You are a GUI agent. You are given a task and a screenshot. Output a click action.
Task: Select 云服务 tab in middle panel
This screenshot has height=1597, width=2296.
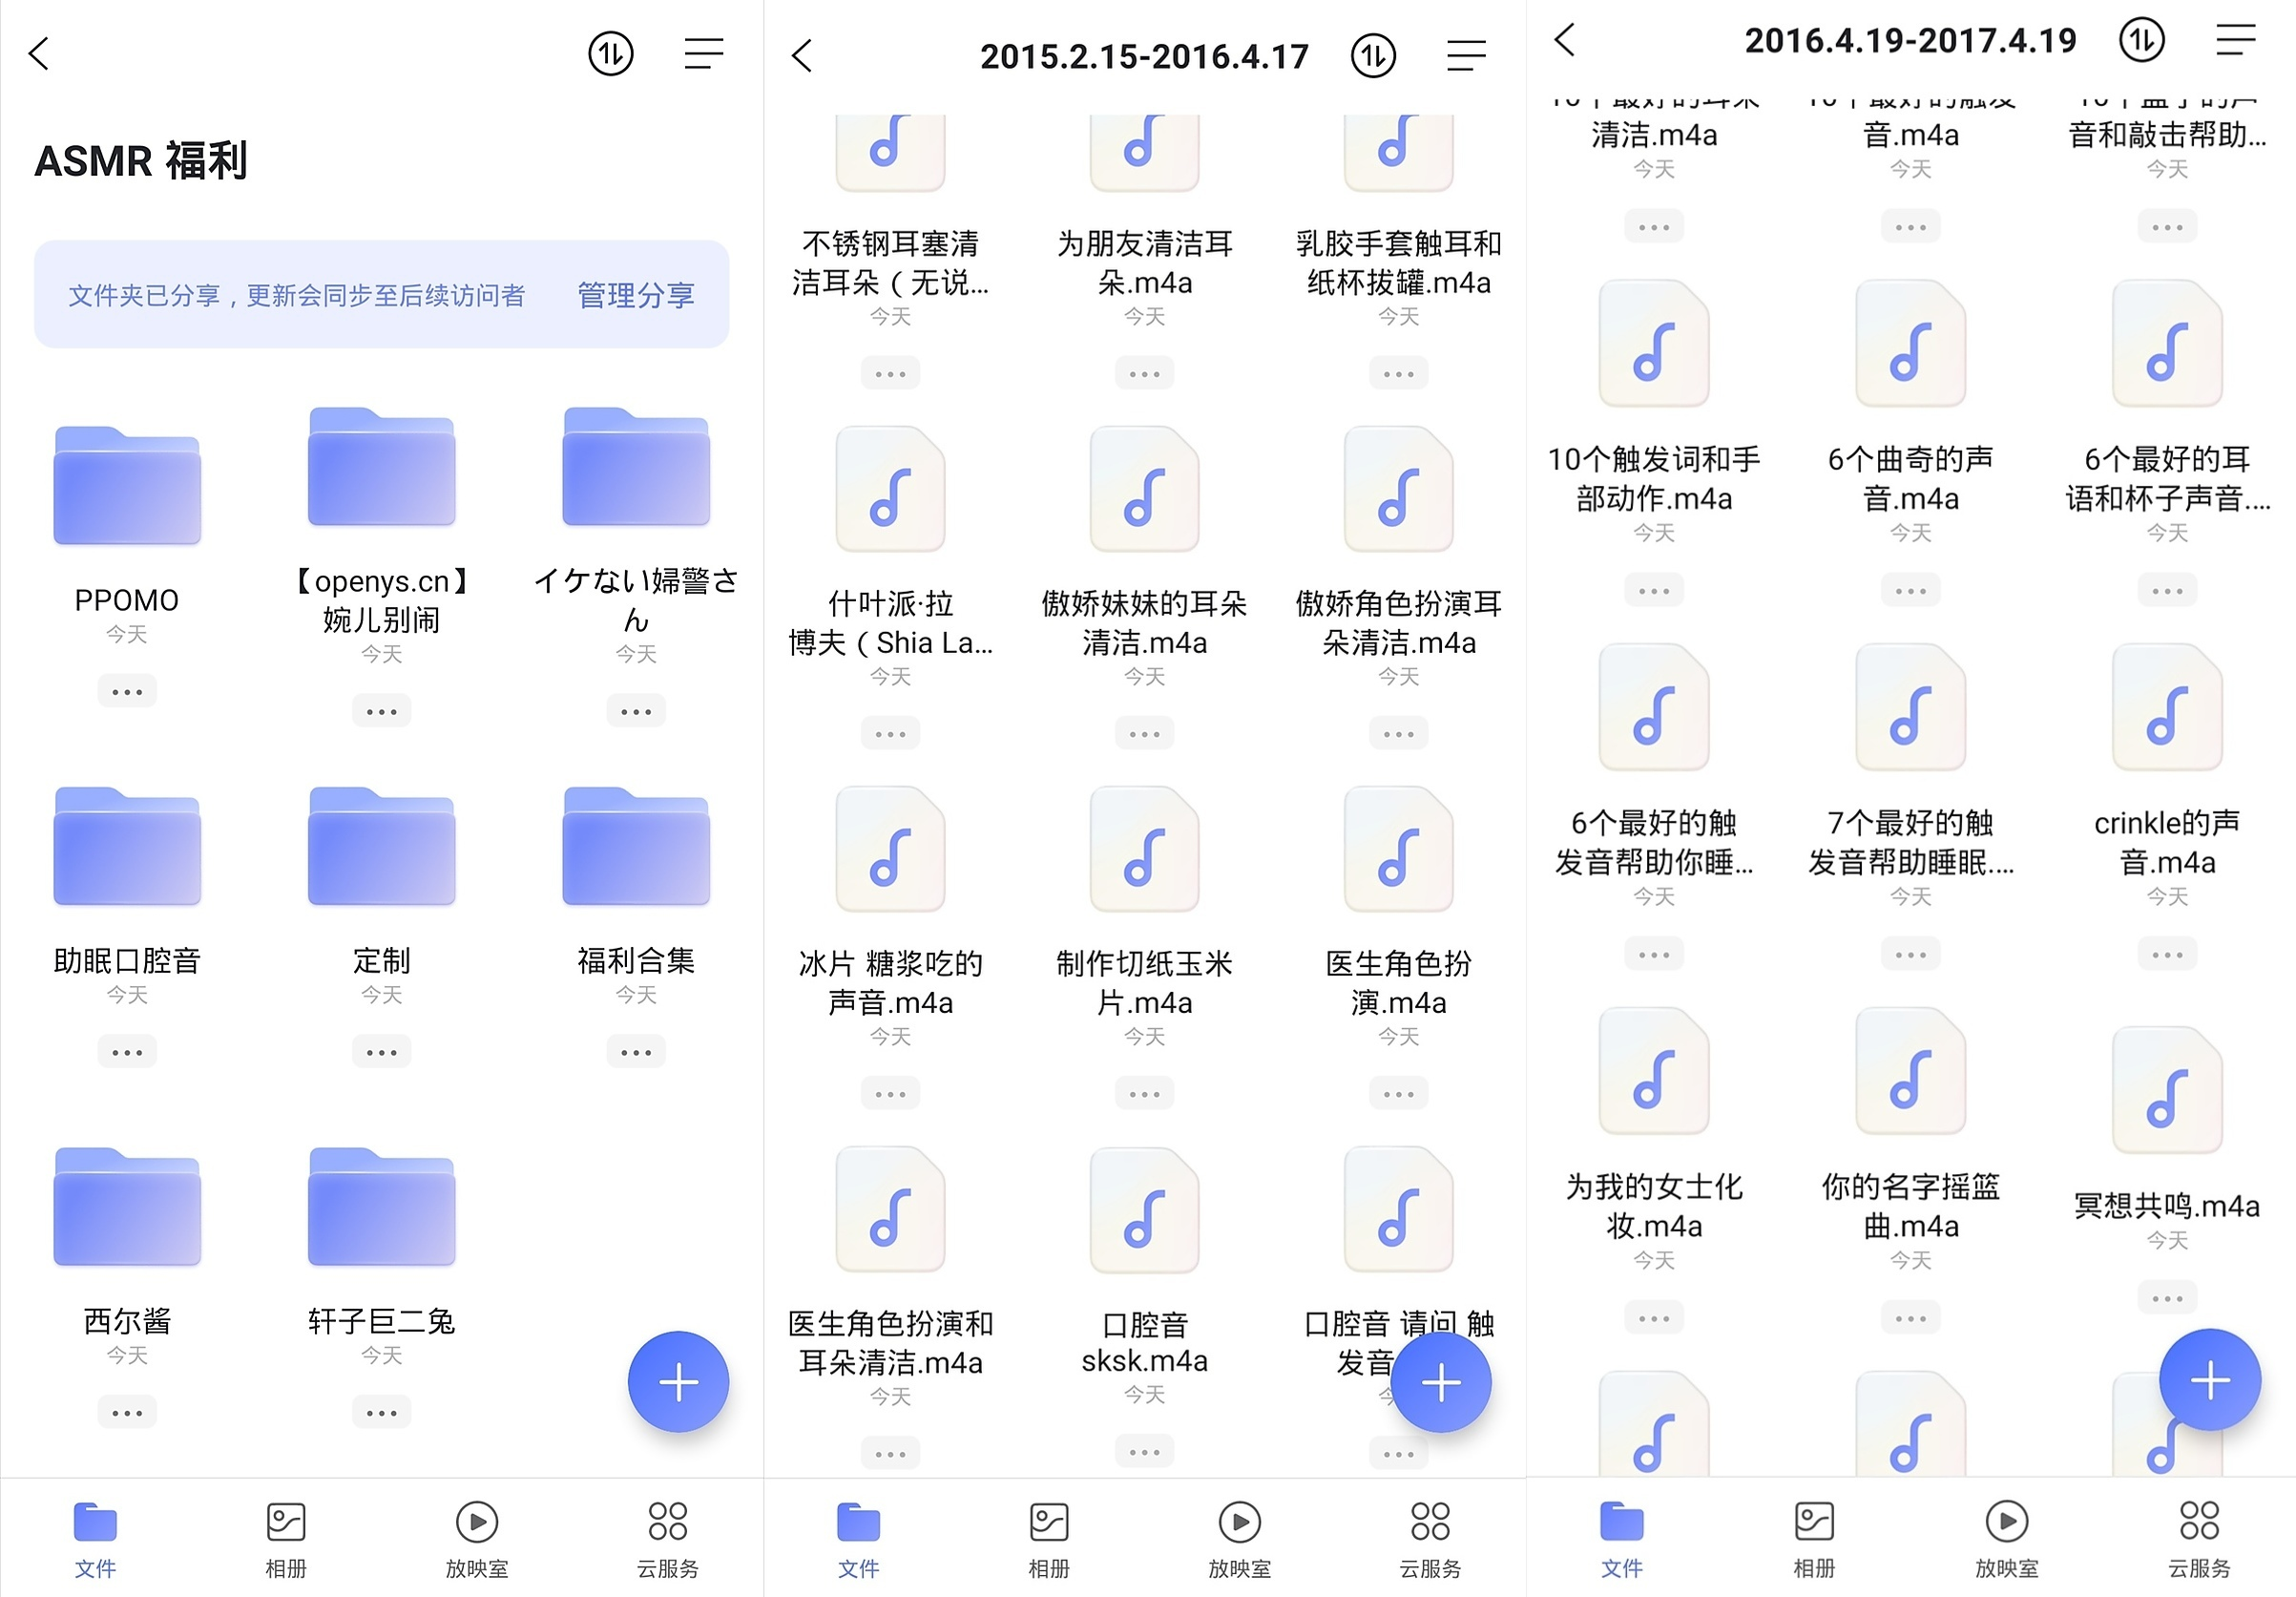click(x=1430, y=1540)
